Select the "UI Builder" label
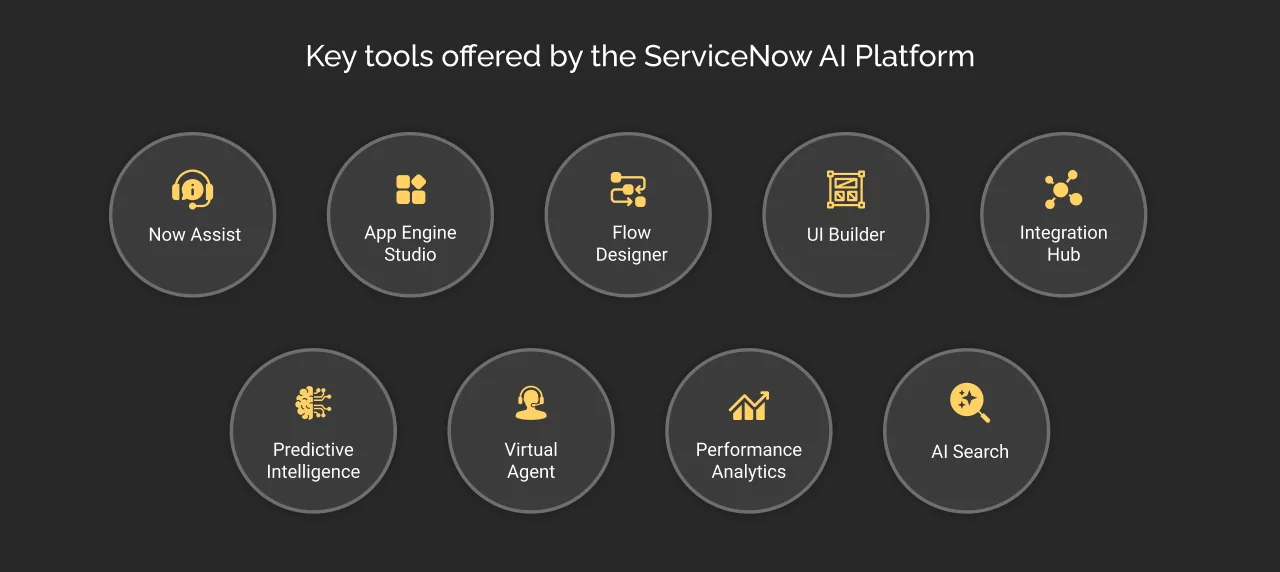The height and width of the screenshot is (572, 1280). click(846, 235)
